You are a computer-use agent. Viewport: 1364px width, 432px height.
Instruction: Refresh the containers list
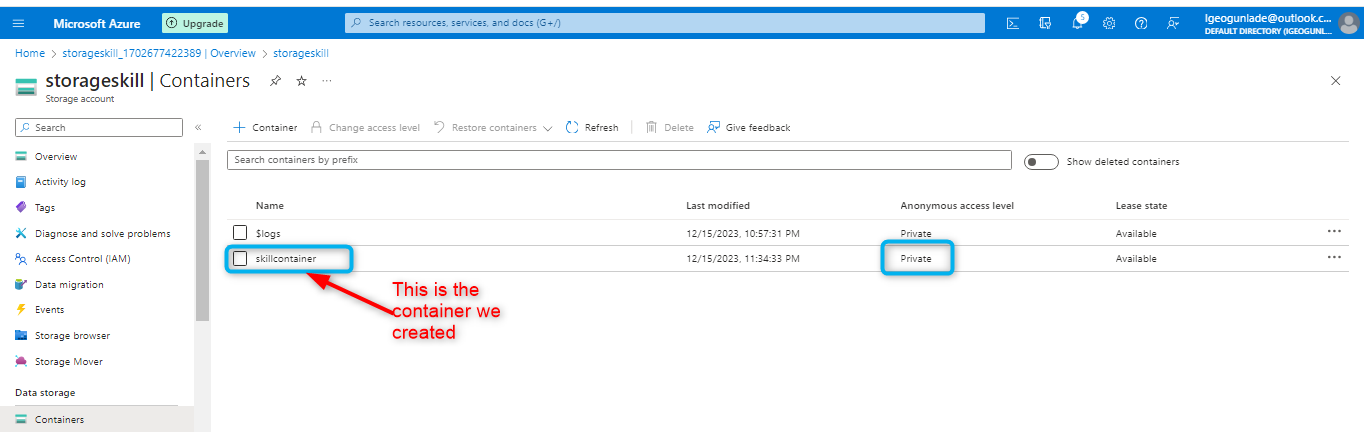click(592, 127)
